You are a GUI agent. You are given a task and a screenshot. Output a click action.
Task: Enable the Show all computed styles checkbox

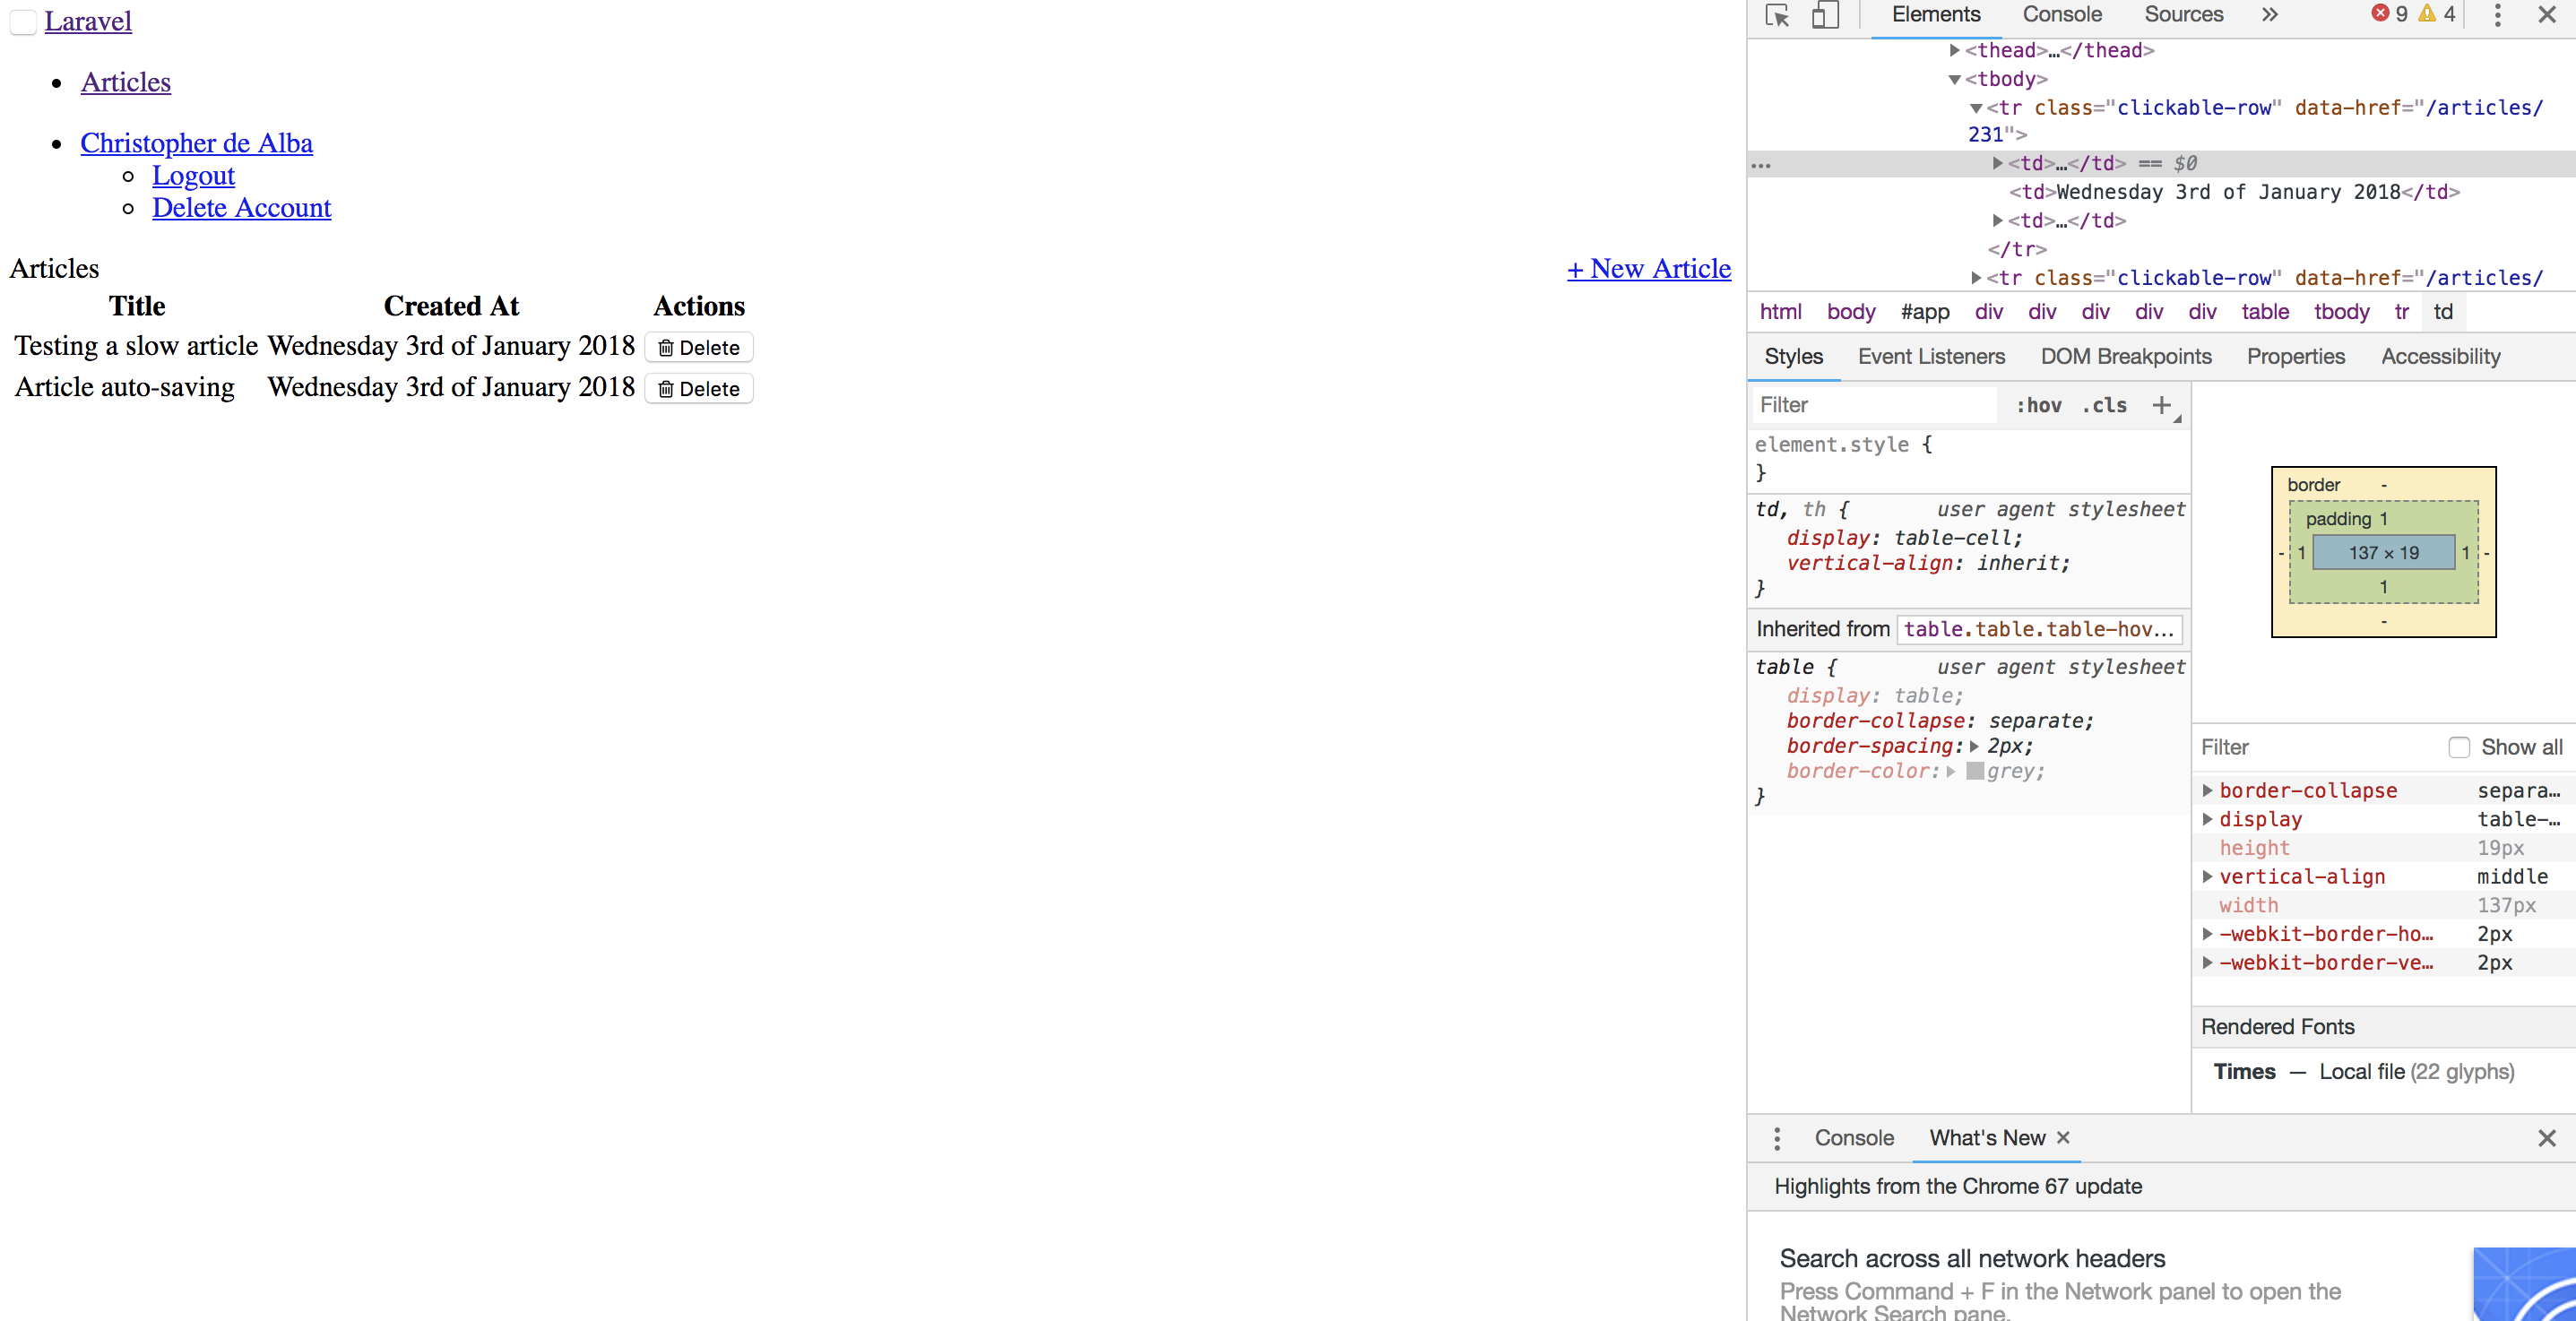2459,747
